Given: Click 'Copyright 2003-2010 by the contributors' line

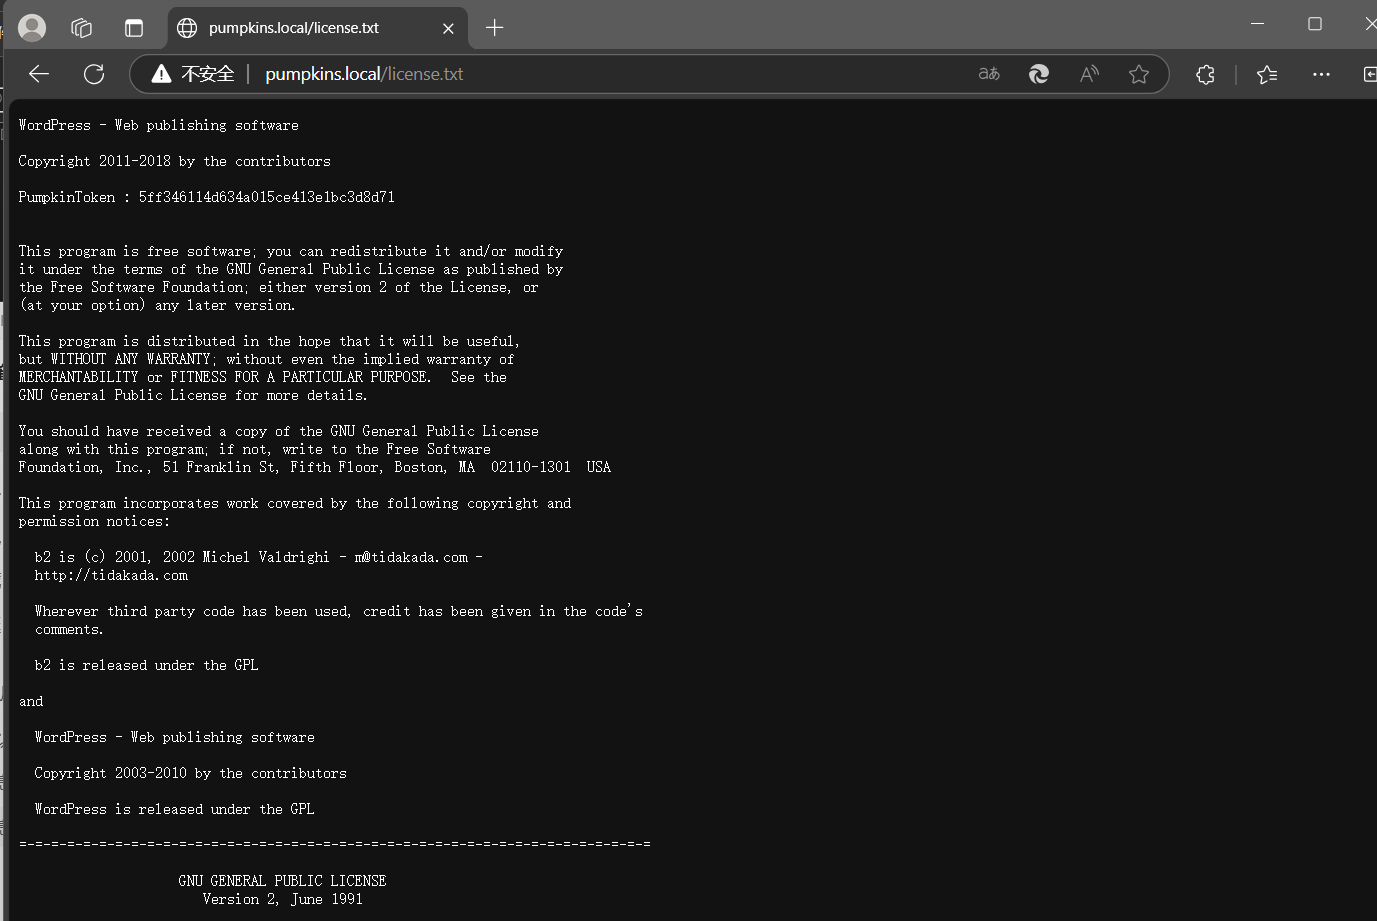Looking at the screenshot, I should (190, 773).
